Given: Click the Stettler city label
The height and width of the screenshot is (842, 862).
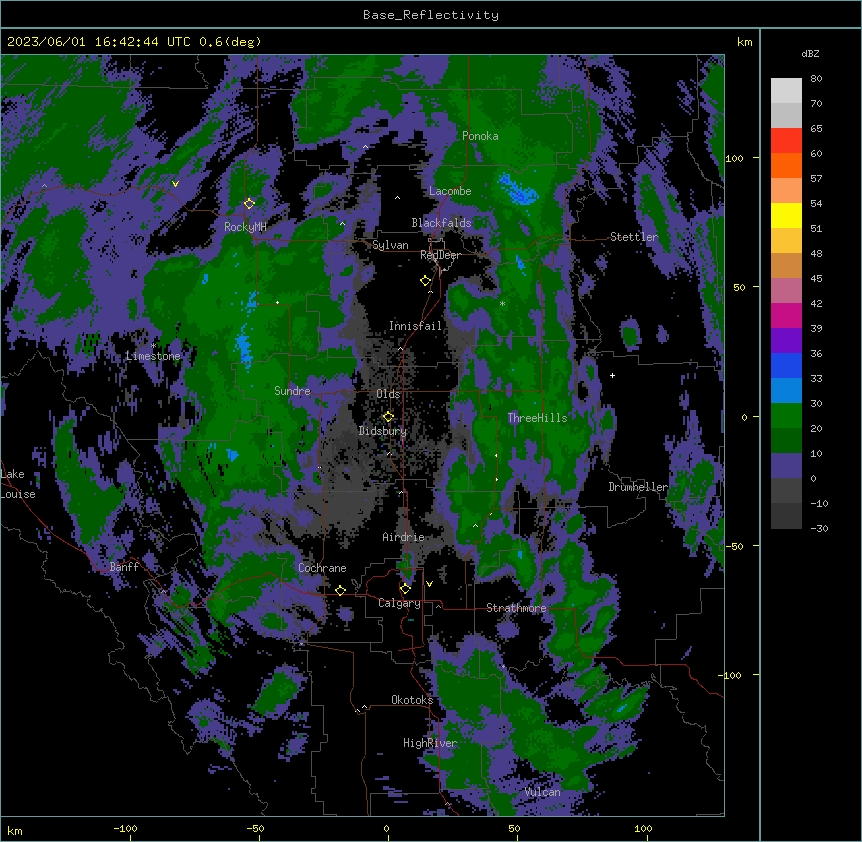Looking at the screenshot, I should [x=634, y=237].
